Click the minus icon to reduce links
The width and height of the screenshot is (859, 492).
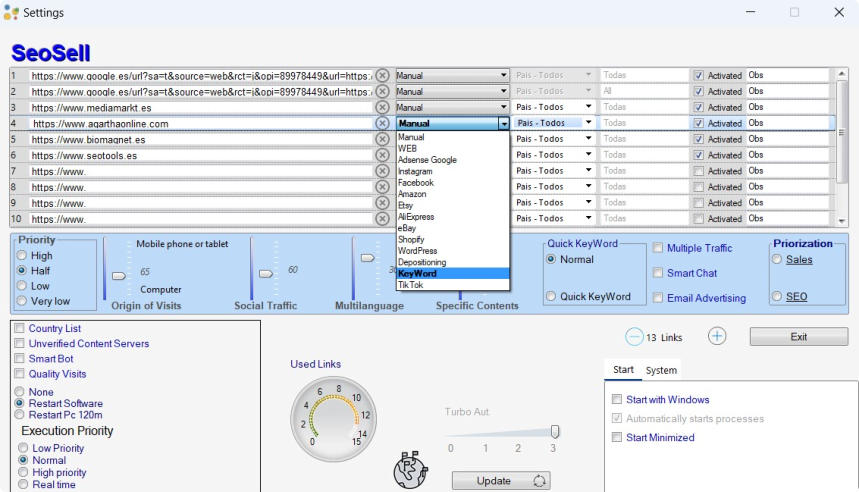pos(634,337)
